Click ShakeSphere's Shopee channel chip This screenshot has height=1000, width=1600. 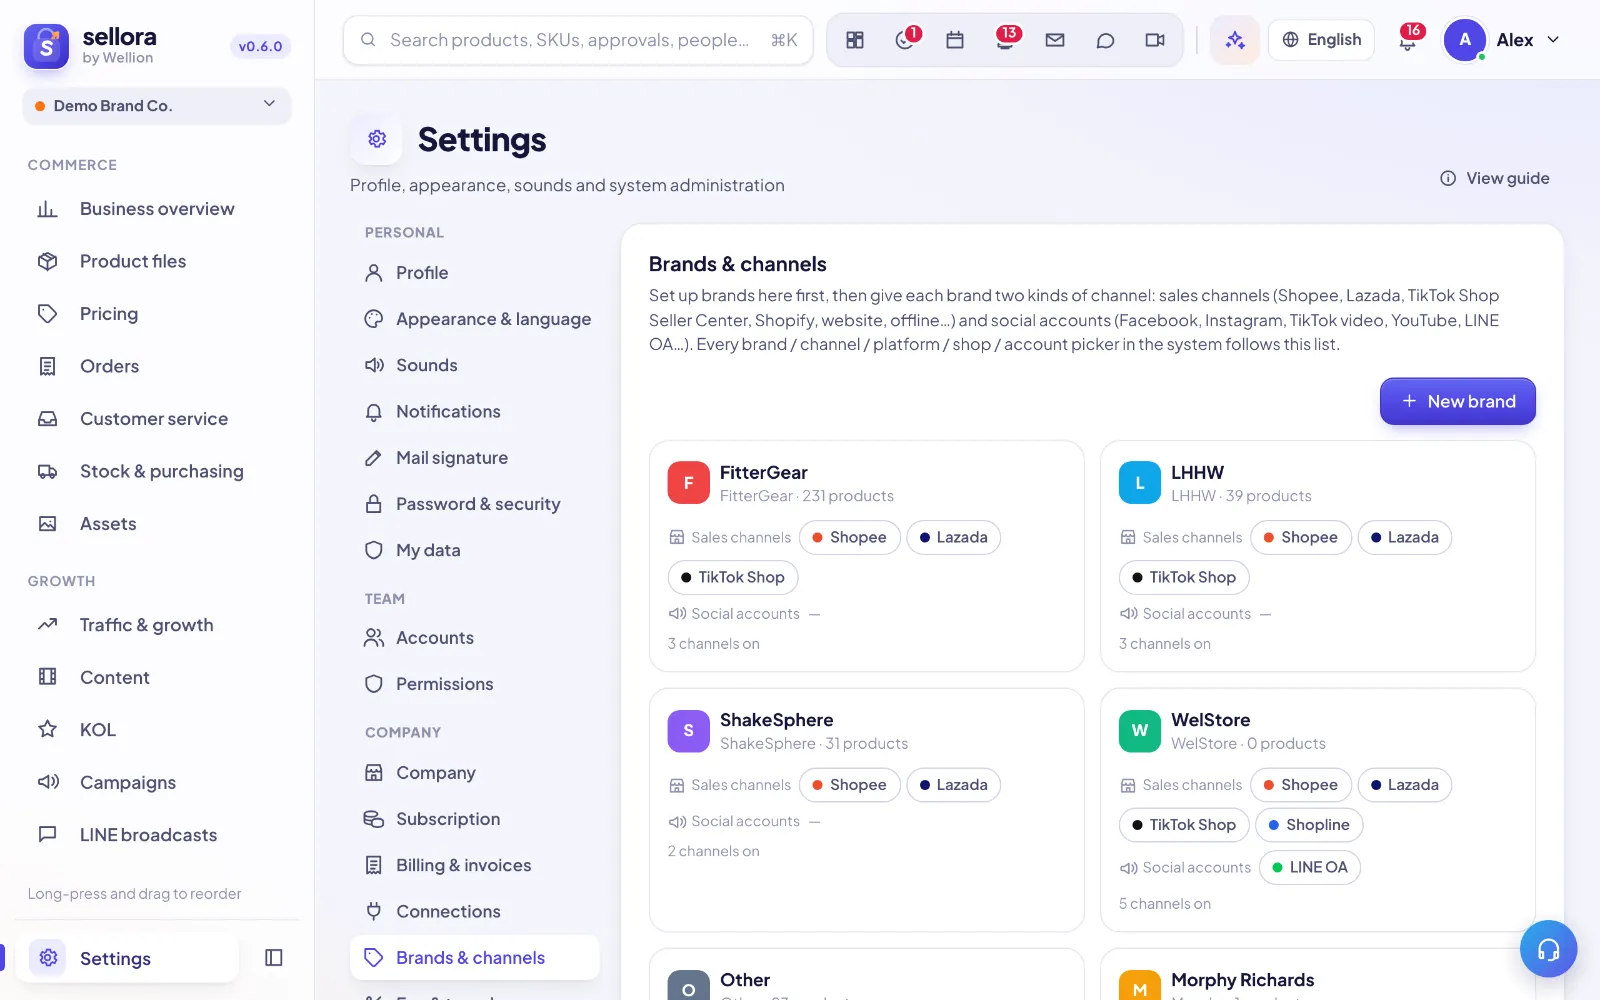[x=850, y=785]
